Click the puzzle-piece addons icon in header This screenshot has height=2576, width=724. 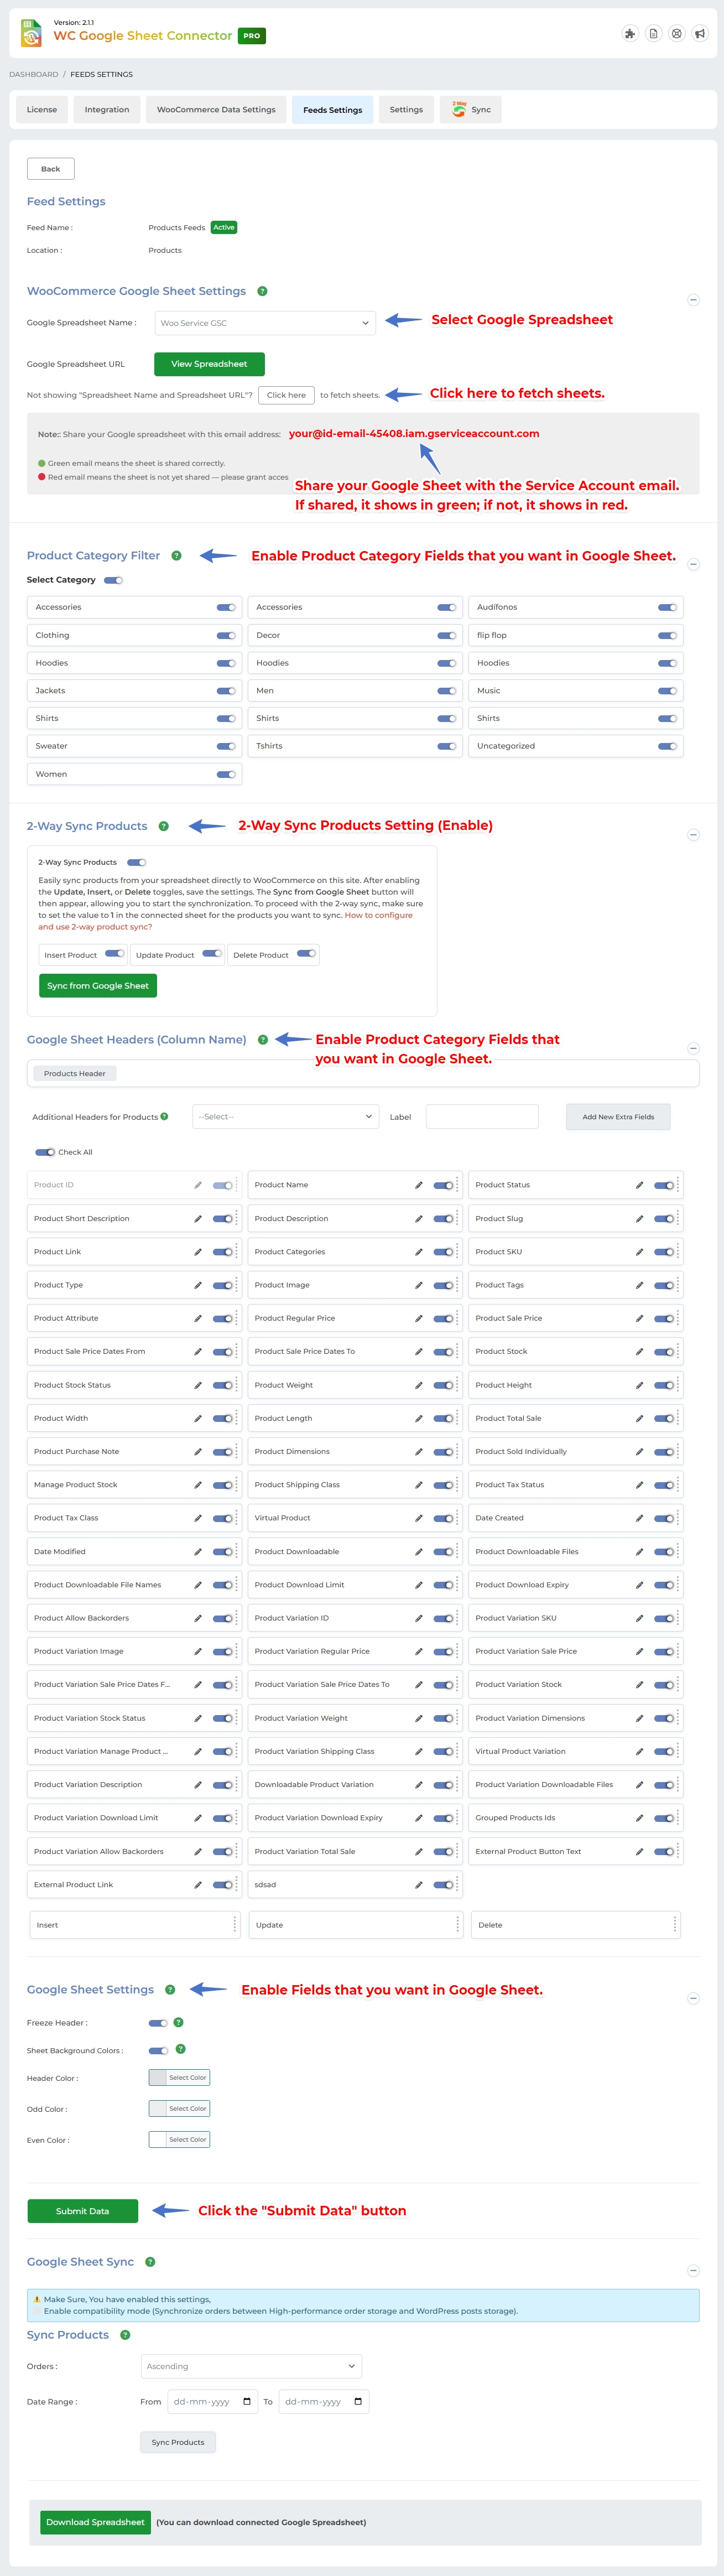pos(630,34)
